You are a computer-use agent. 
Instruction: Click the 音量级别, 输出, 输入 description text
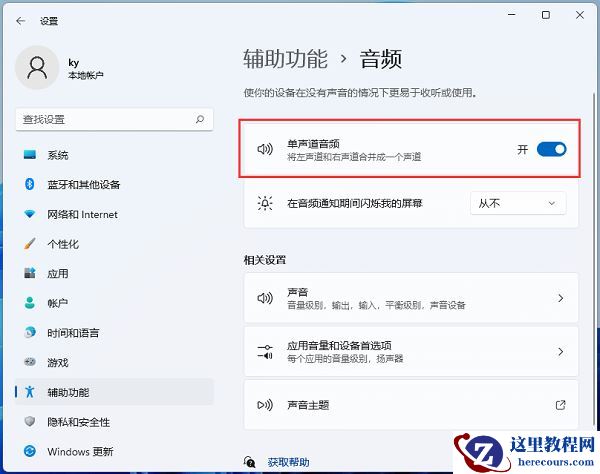[x=376, y=305]
